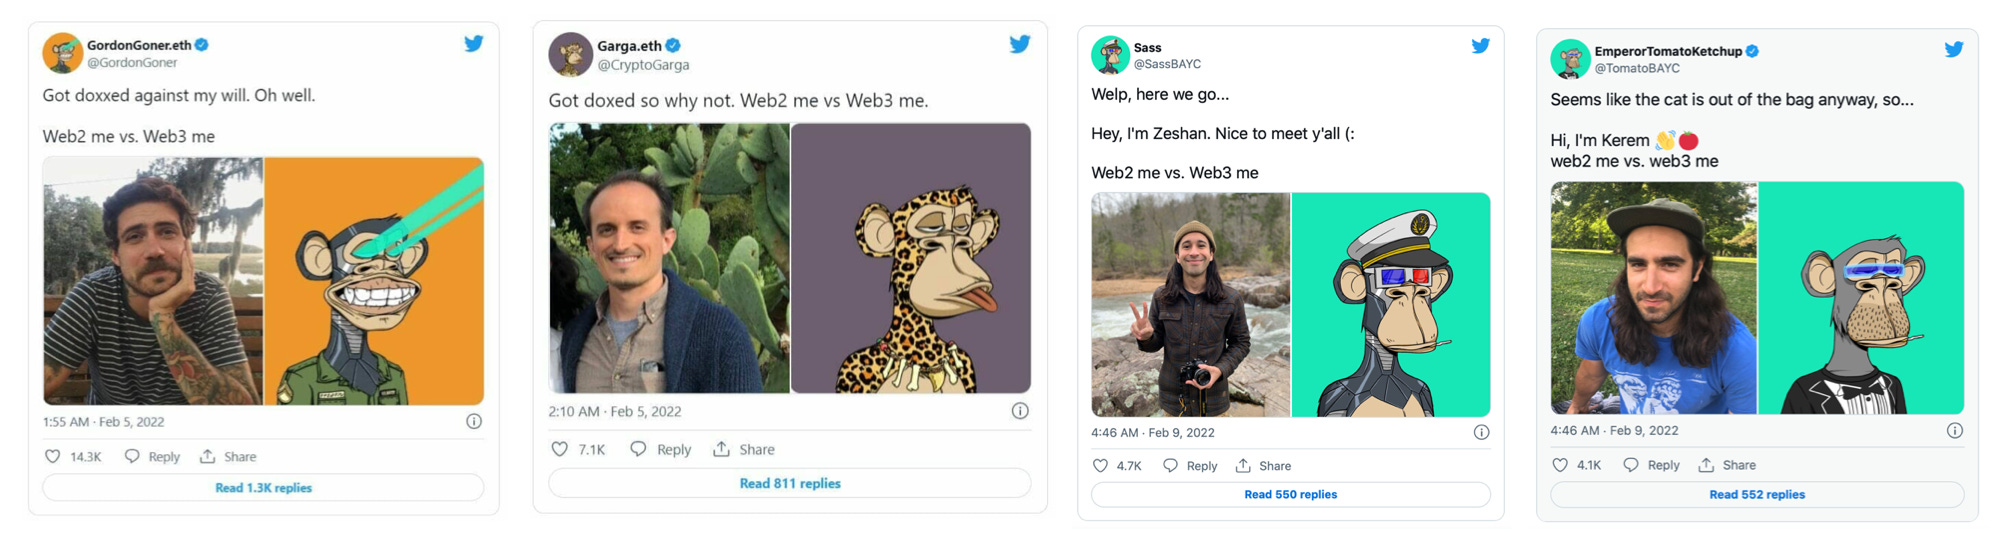Open info icon on EmperorTomatoKetchup tweet
The height and width of the screenshot is (544, 1998).
click(1954, 431)
